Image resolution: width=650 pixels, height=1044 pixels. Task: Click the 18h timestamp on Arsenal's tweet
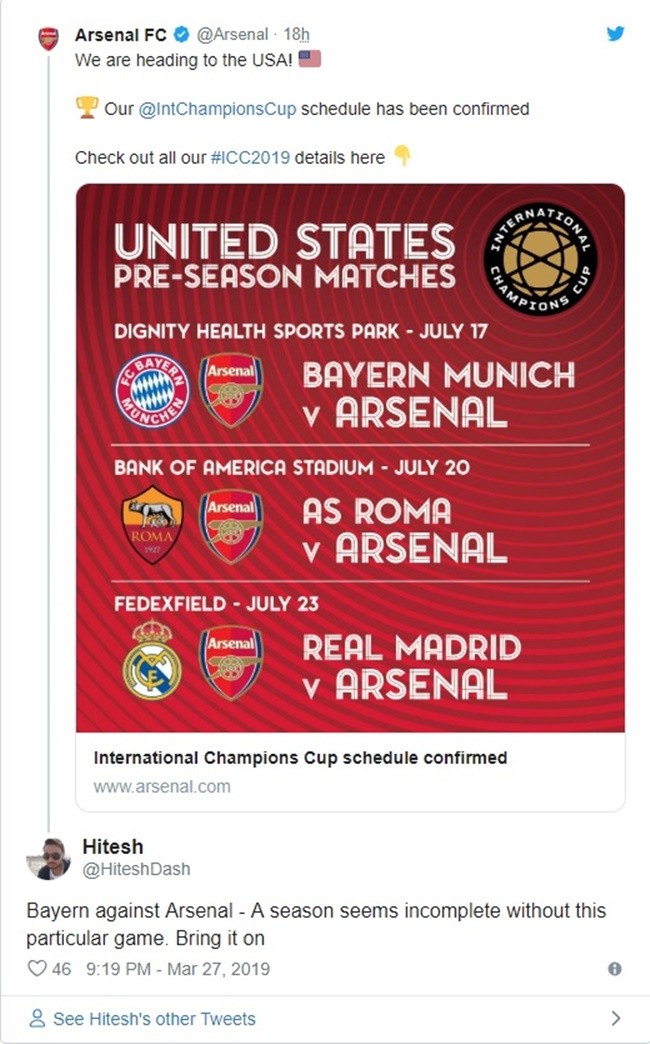coord(297,32)
